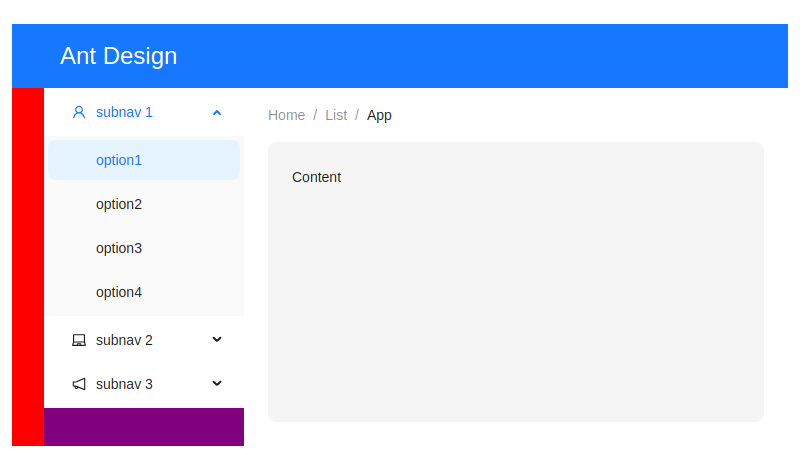Viewport: 800px width, 470px height.
Task: Click the App breadcrumb item
Action: [x=379, y=115]
